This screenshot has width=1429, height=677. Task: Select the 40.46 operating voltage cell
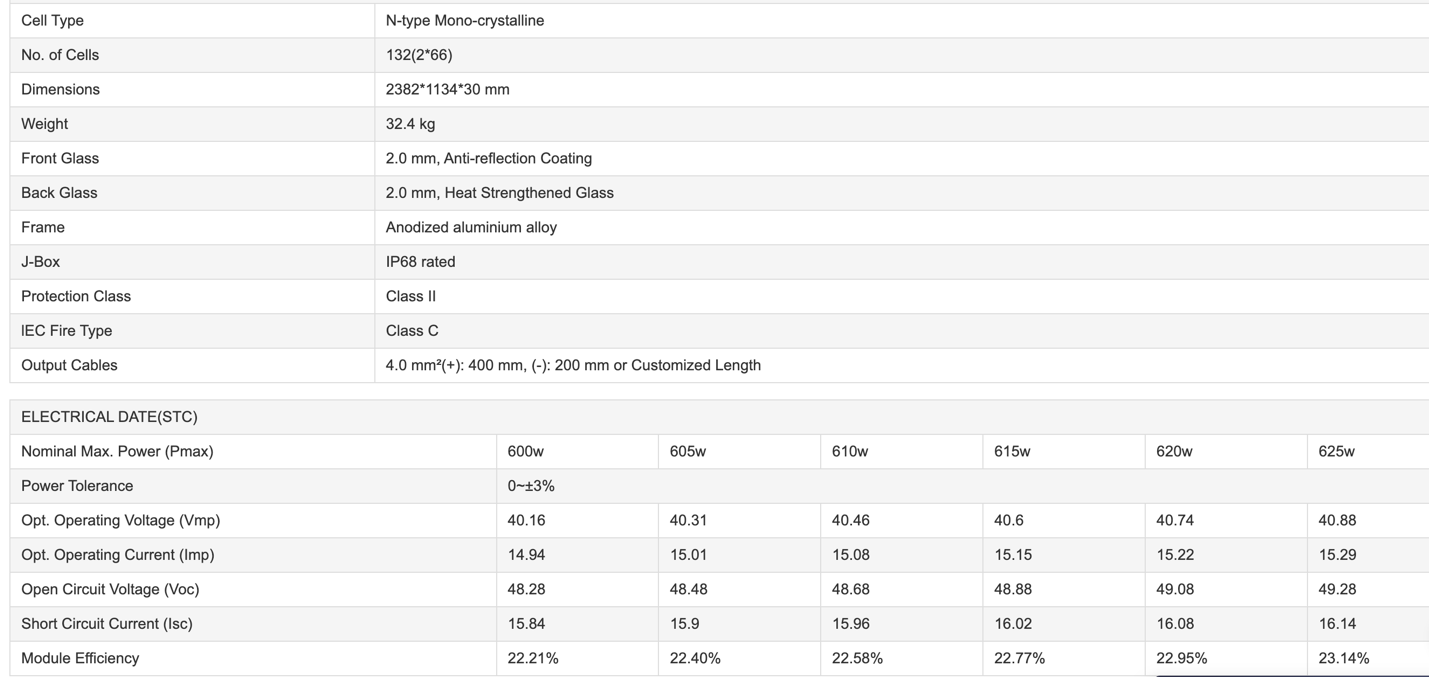click(850, 520)
